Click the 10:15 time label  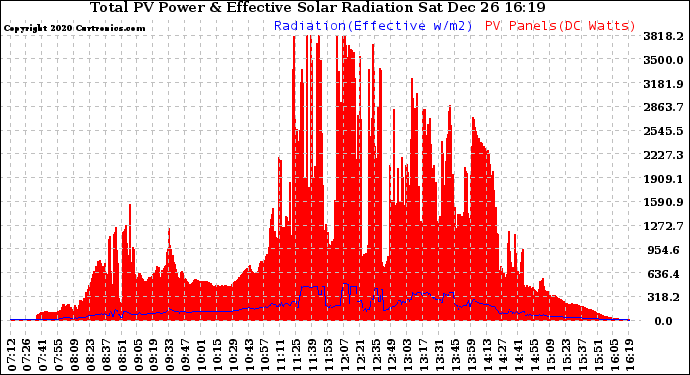click(x=217, y=355)
